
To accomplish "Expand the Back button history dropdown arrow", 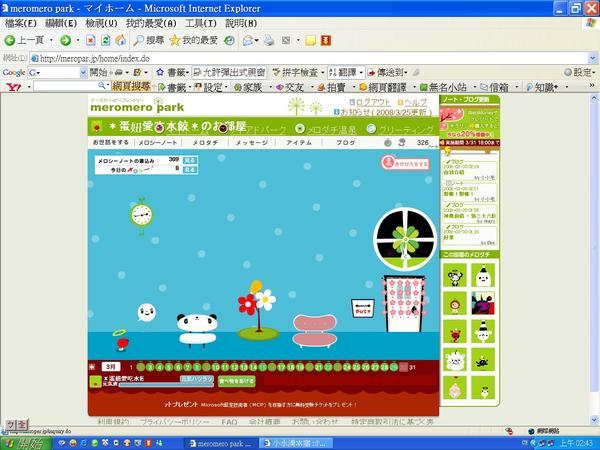I will (x=51, y=40).
